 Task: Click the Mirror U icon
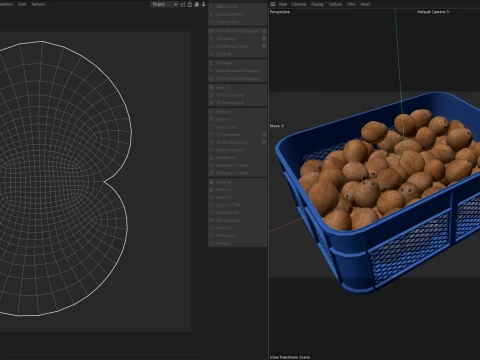(211, 112)
